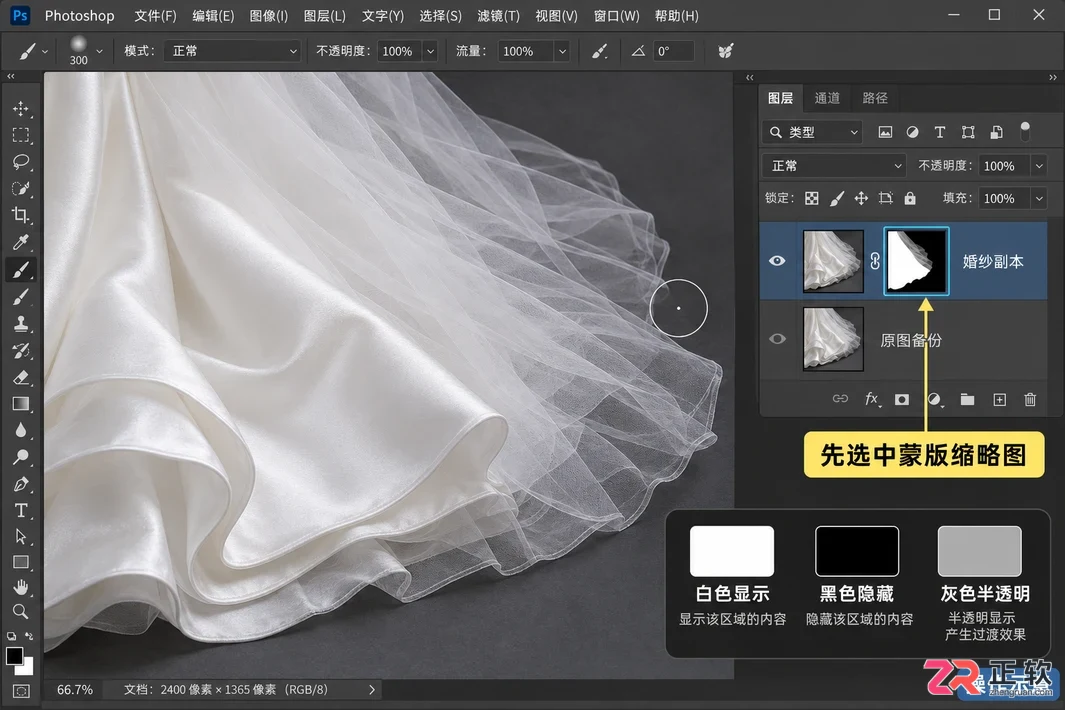The image size is (1065, 710).
Task: Expand the 填充 fill arrow
Action: pyautogui.click(x=1039, y=198)
